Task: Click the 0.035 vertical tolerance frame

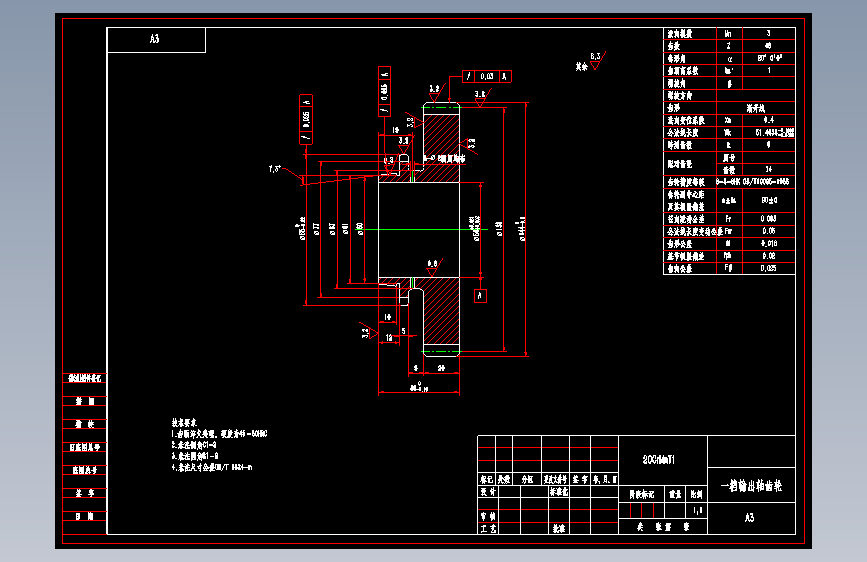Action: click(306, 119)
